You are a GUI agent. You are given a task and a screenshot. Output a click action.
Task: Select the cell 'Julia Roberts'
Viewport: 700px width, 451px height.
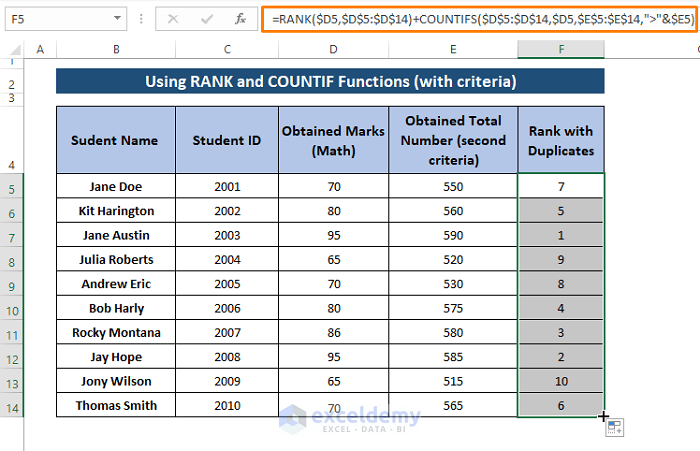coord(116,259)
